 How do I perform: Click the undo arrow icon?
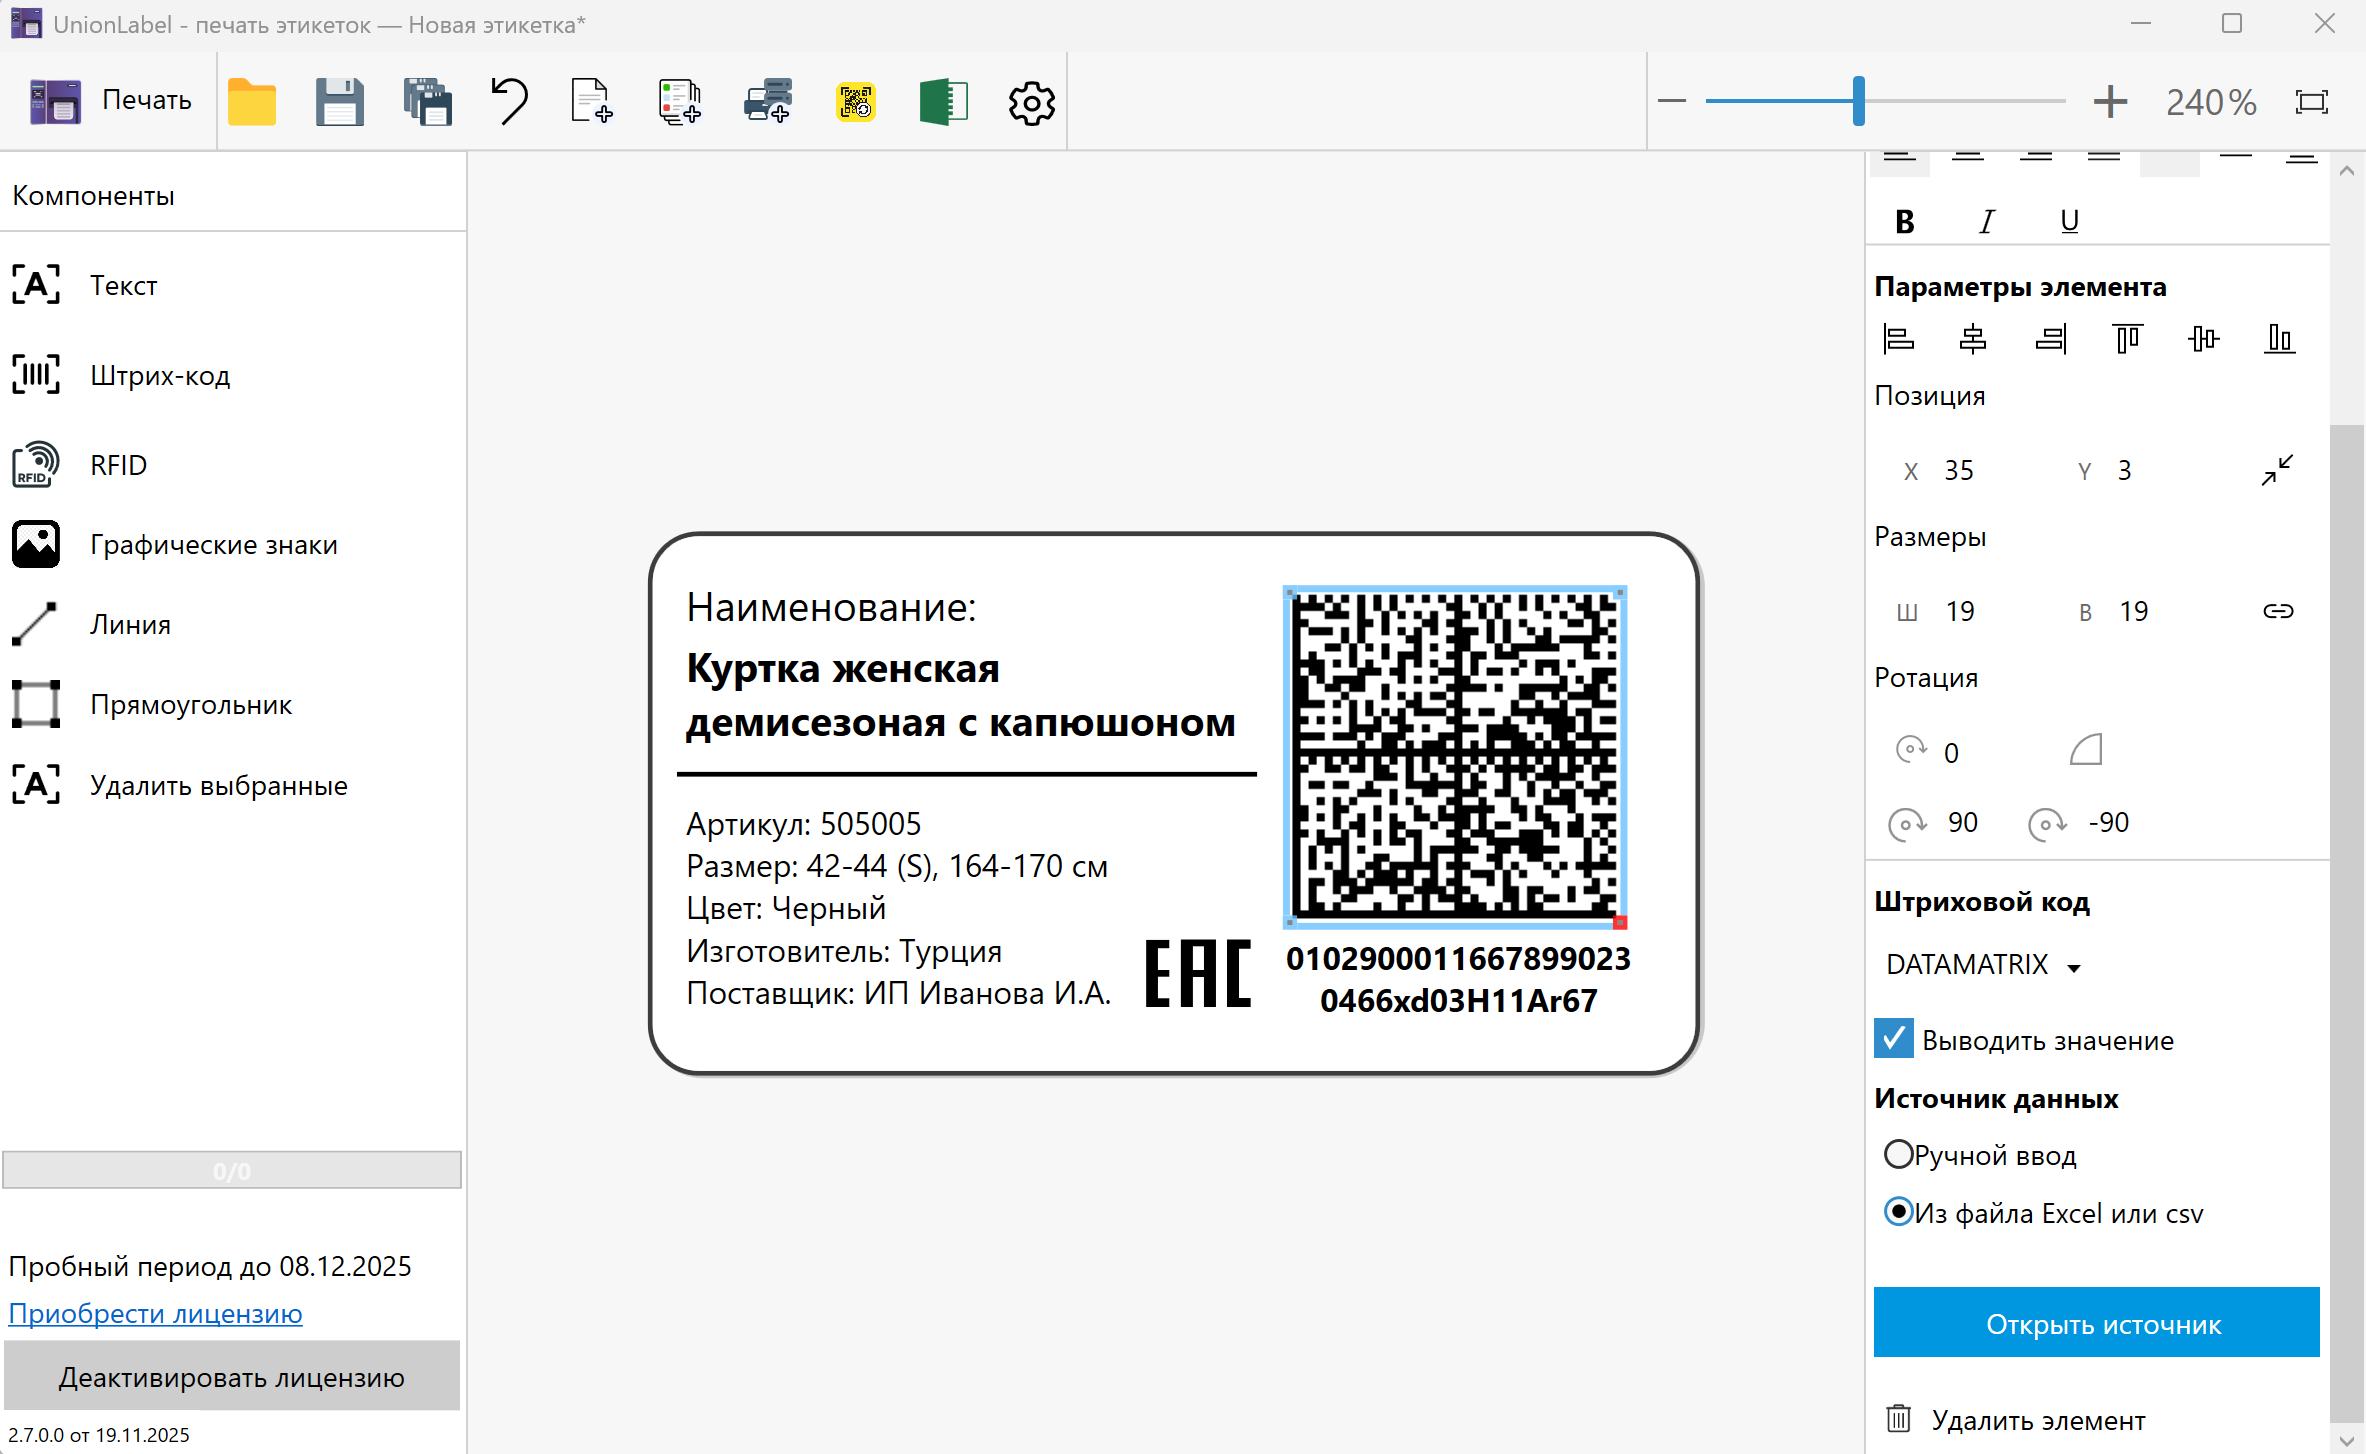click(x=510, y=102)
